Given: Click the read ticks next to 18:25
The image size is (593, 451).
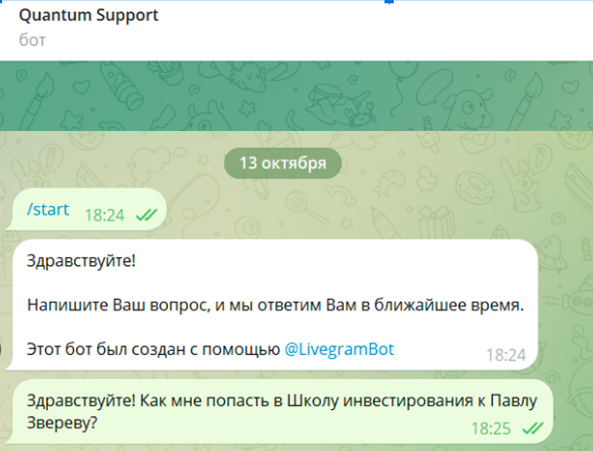Looking at the screenshot, I should [x=532, y=428].
